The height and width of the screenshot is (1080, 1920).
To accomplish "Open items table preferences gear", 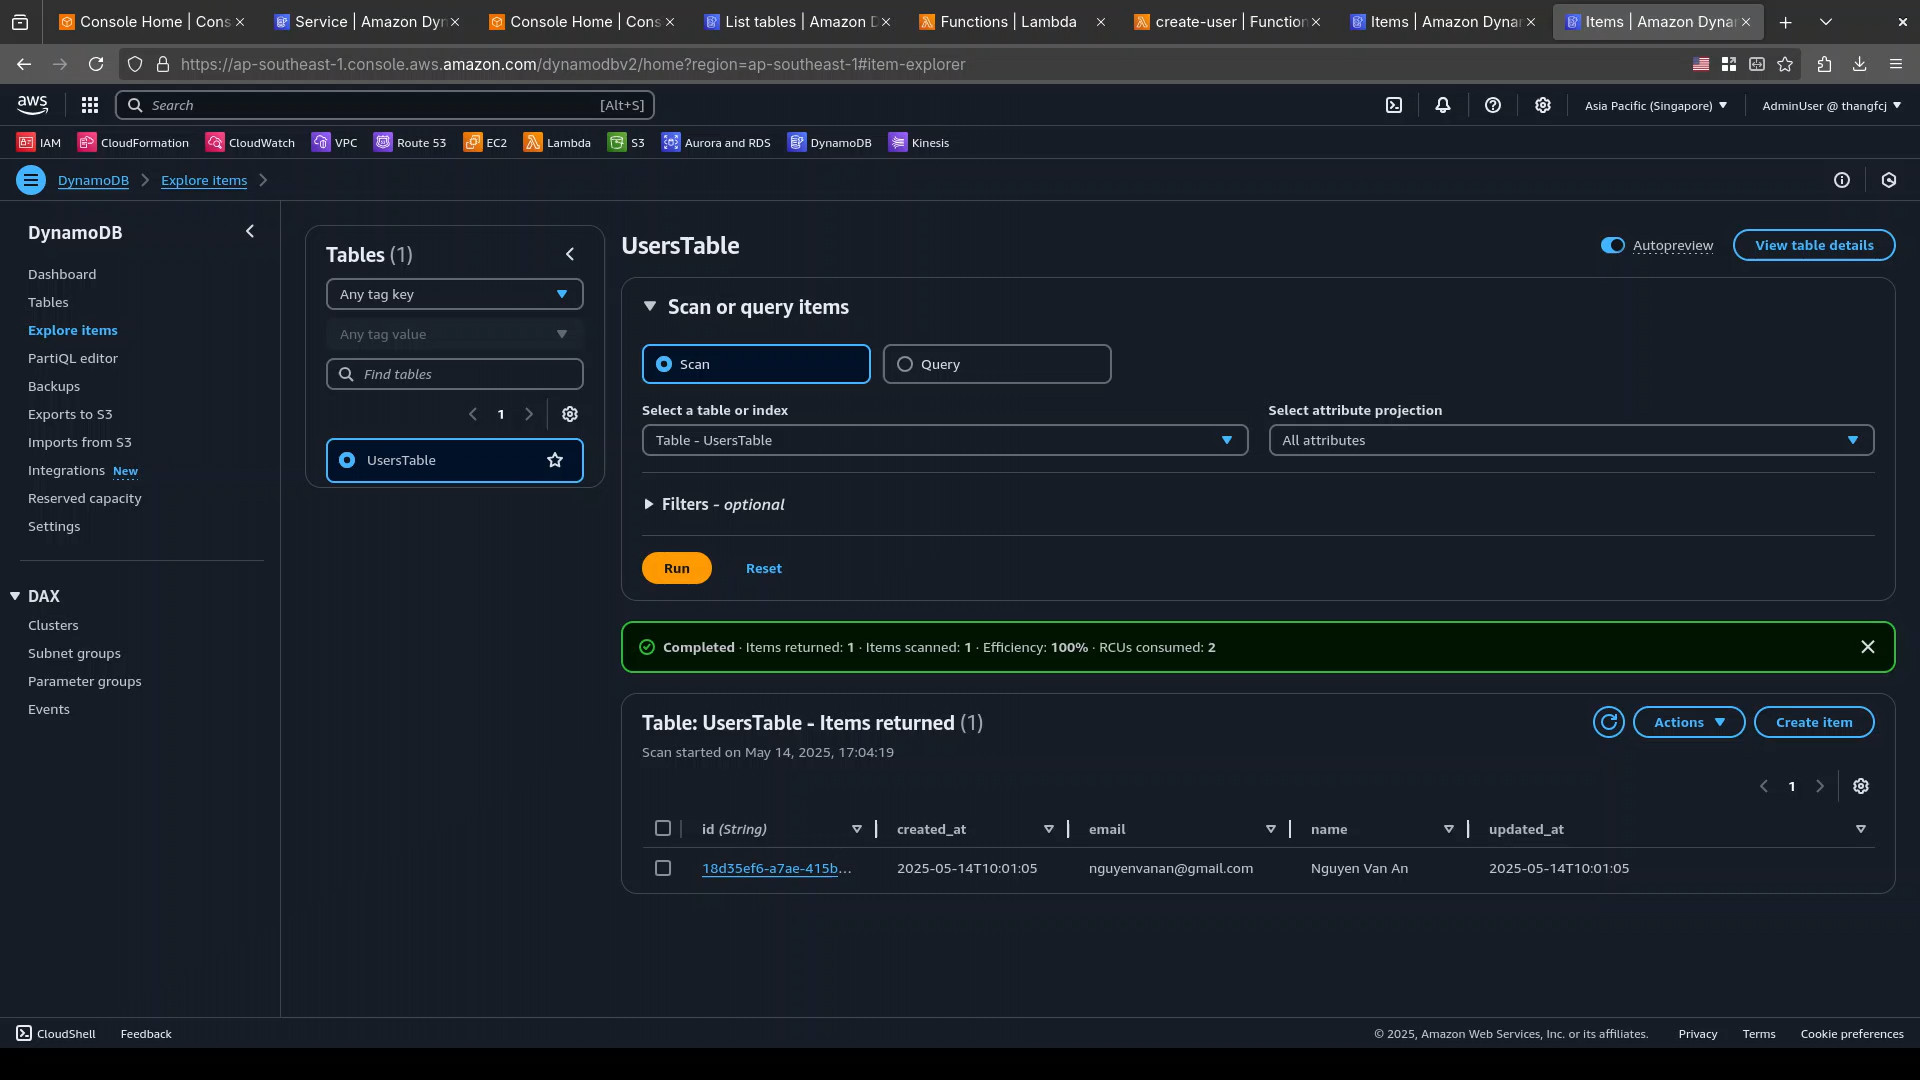I will [1861, 786].
